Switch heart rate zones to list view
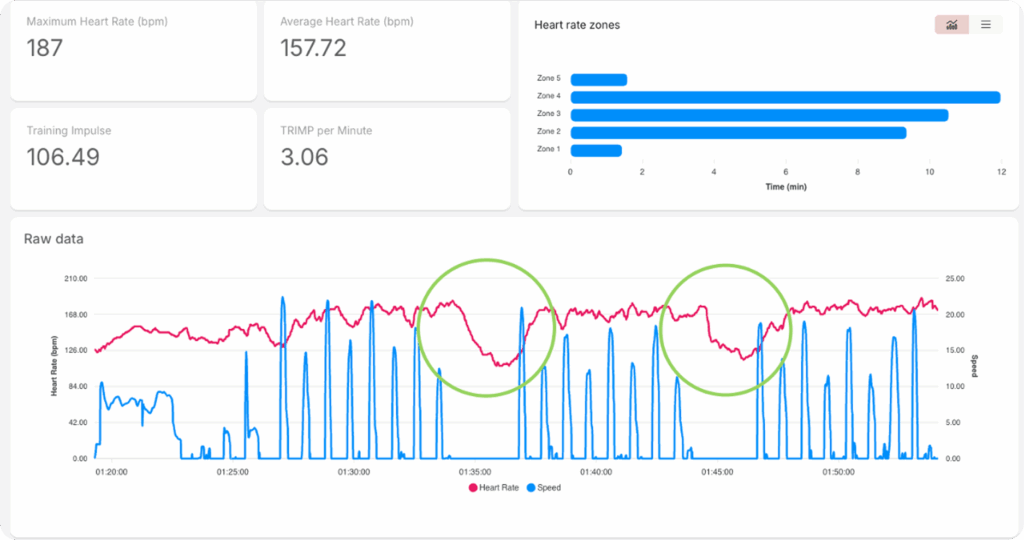This screenshot has width=1024, height=540. tap(985, 25)
